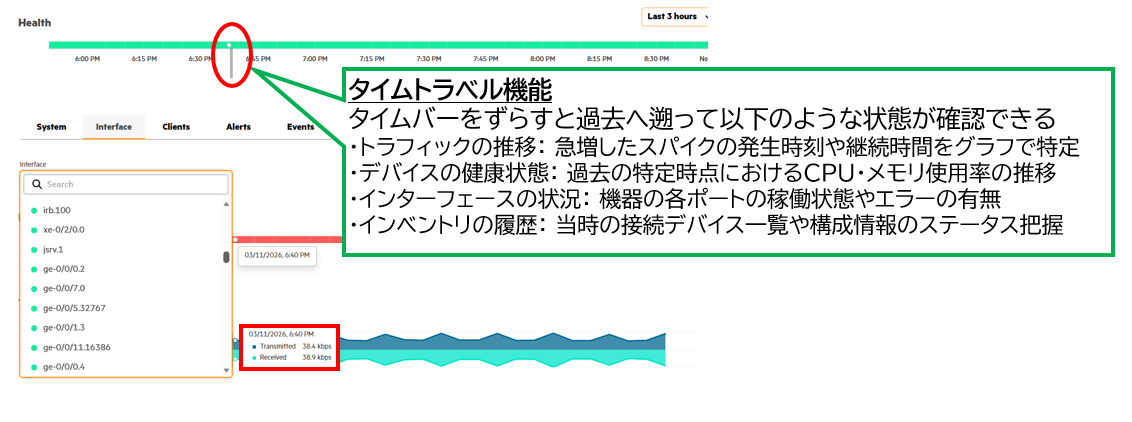Show the Events tab

300,127
